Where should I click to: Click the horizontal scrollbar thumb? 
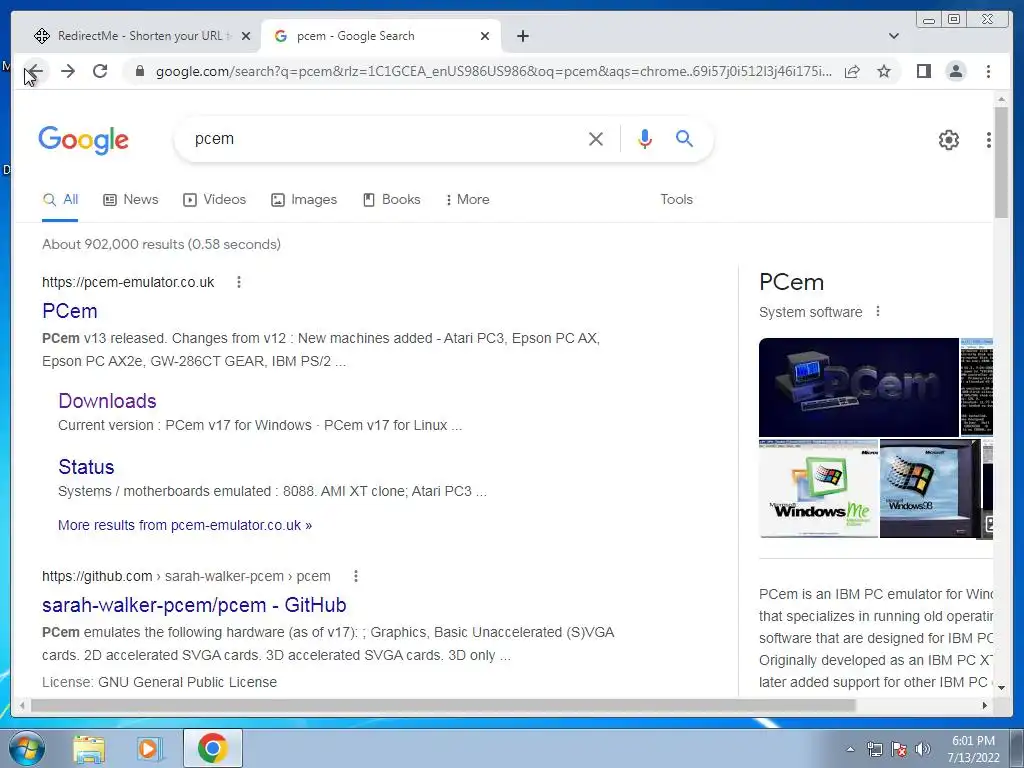[x=443, y=705]
